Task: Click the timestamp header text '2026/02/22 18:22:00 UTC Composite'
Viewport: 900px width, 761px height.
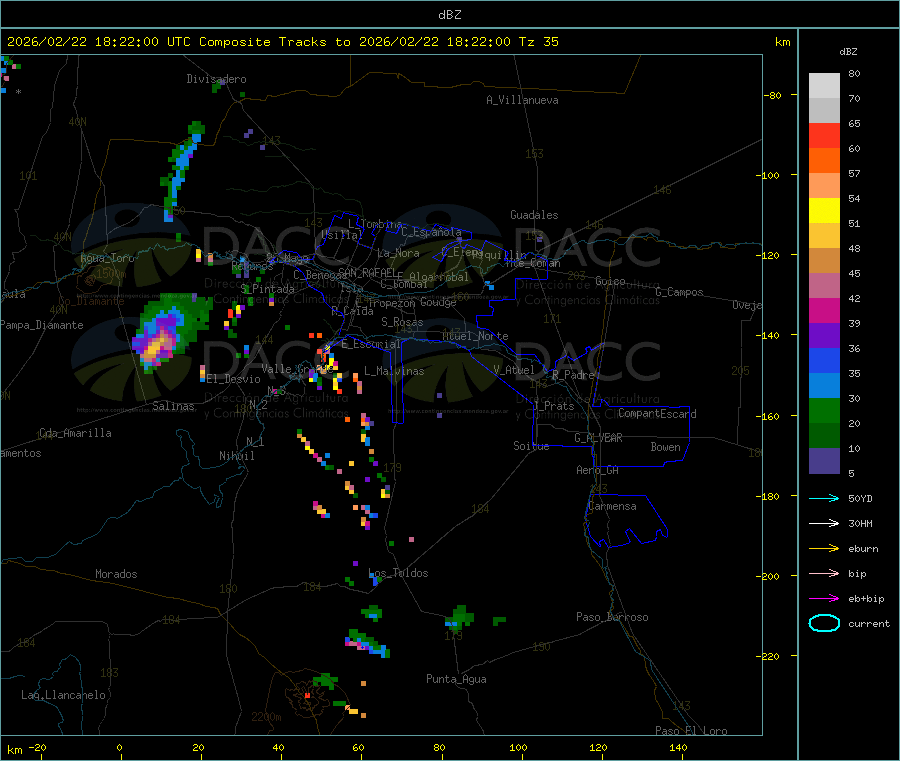Action: [138, 42]
